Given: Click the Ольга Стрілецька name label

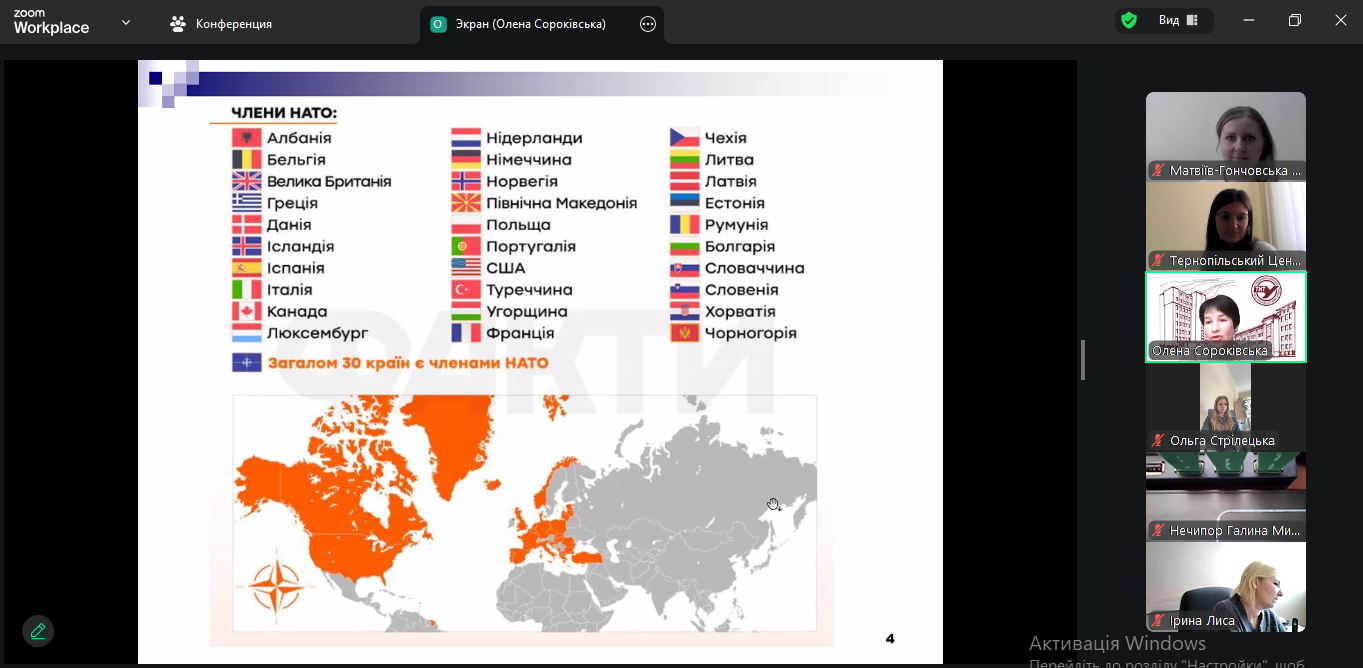Looking at the screenshot, I should (x=1222, y=441).
